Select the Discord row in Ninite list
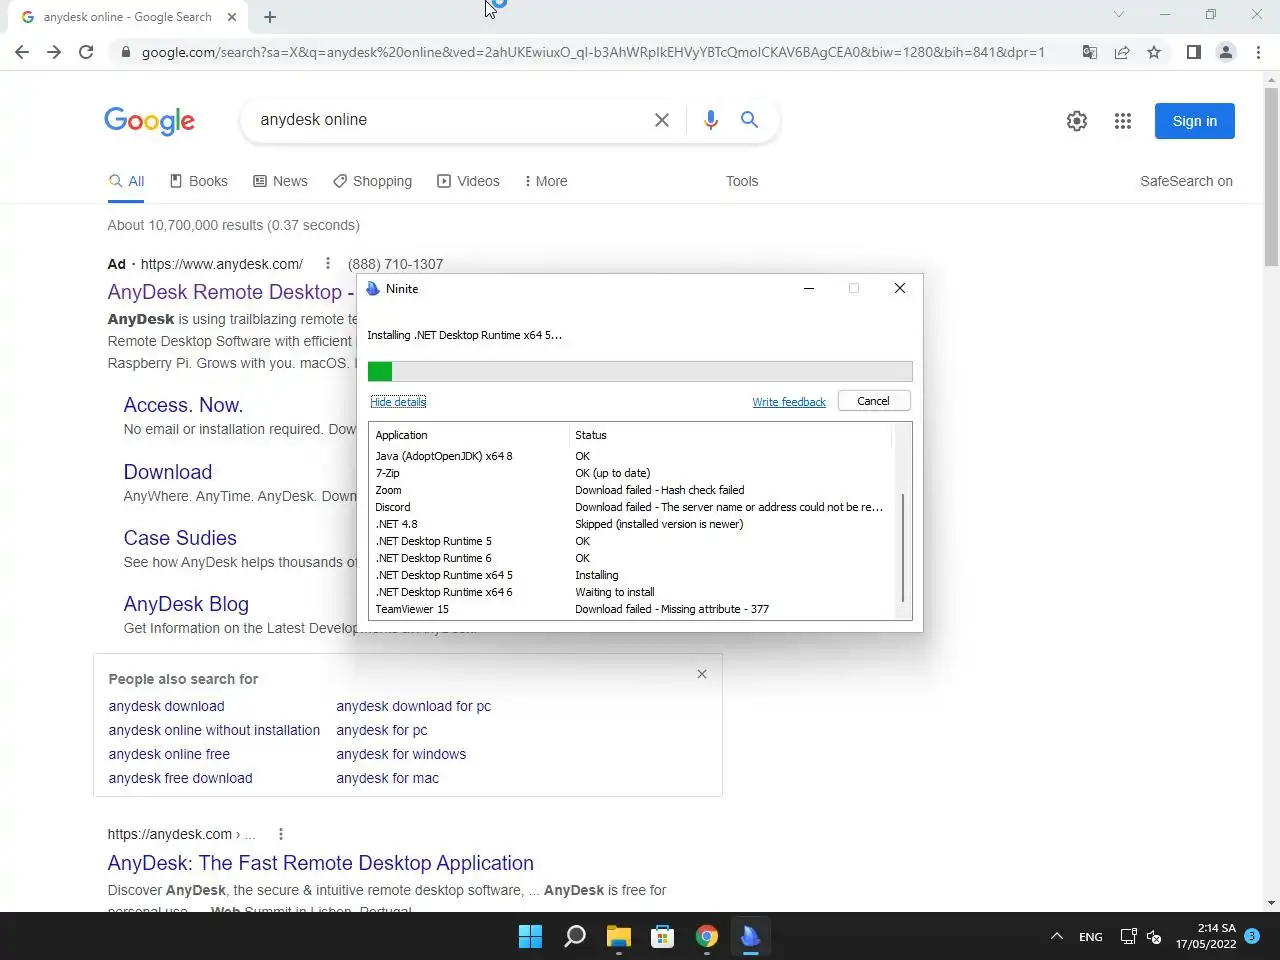Viewport: 1280px width, 960px height. [631, 507]
